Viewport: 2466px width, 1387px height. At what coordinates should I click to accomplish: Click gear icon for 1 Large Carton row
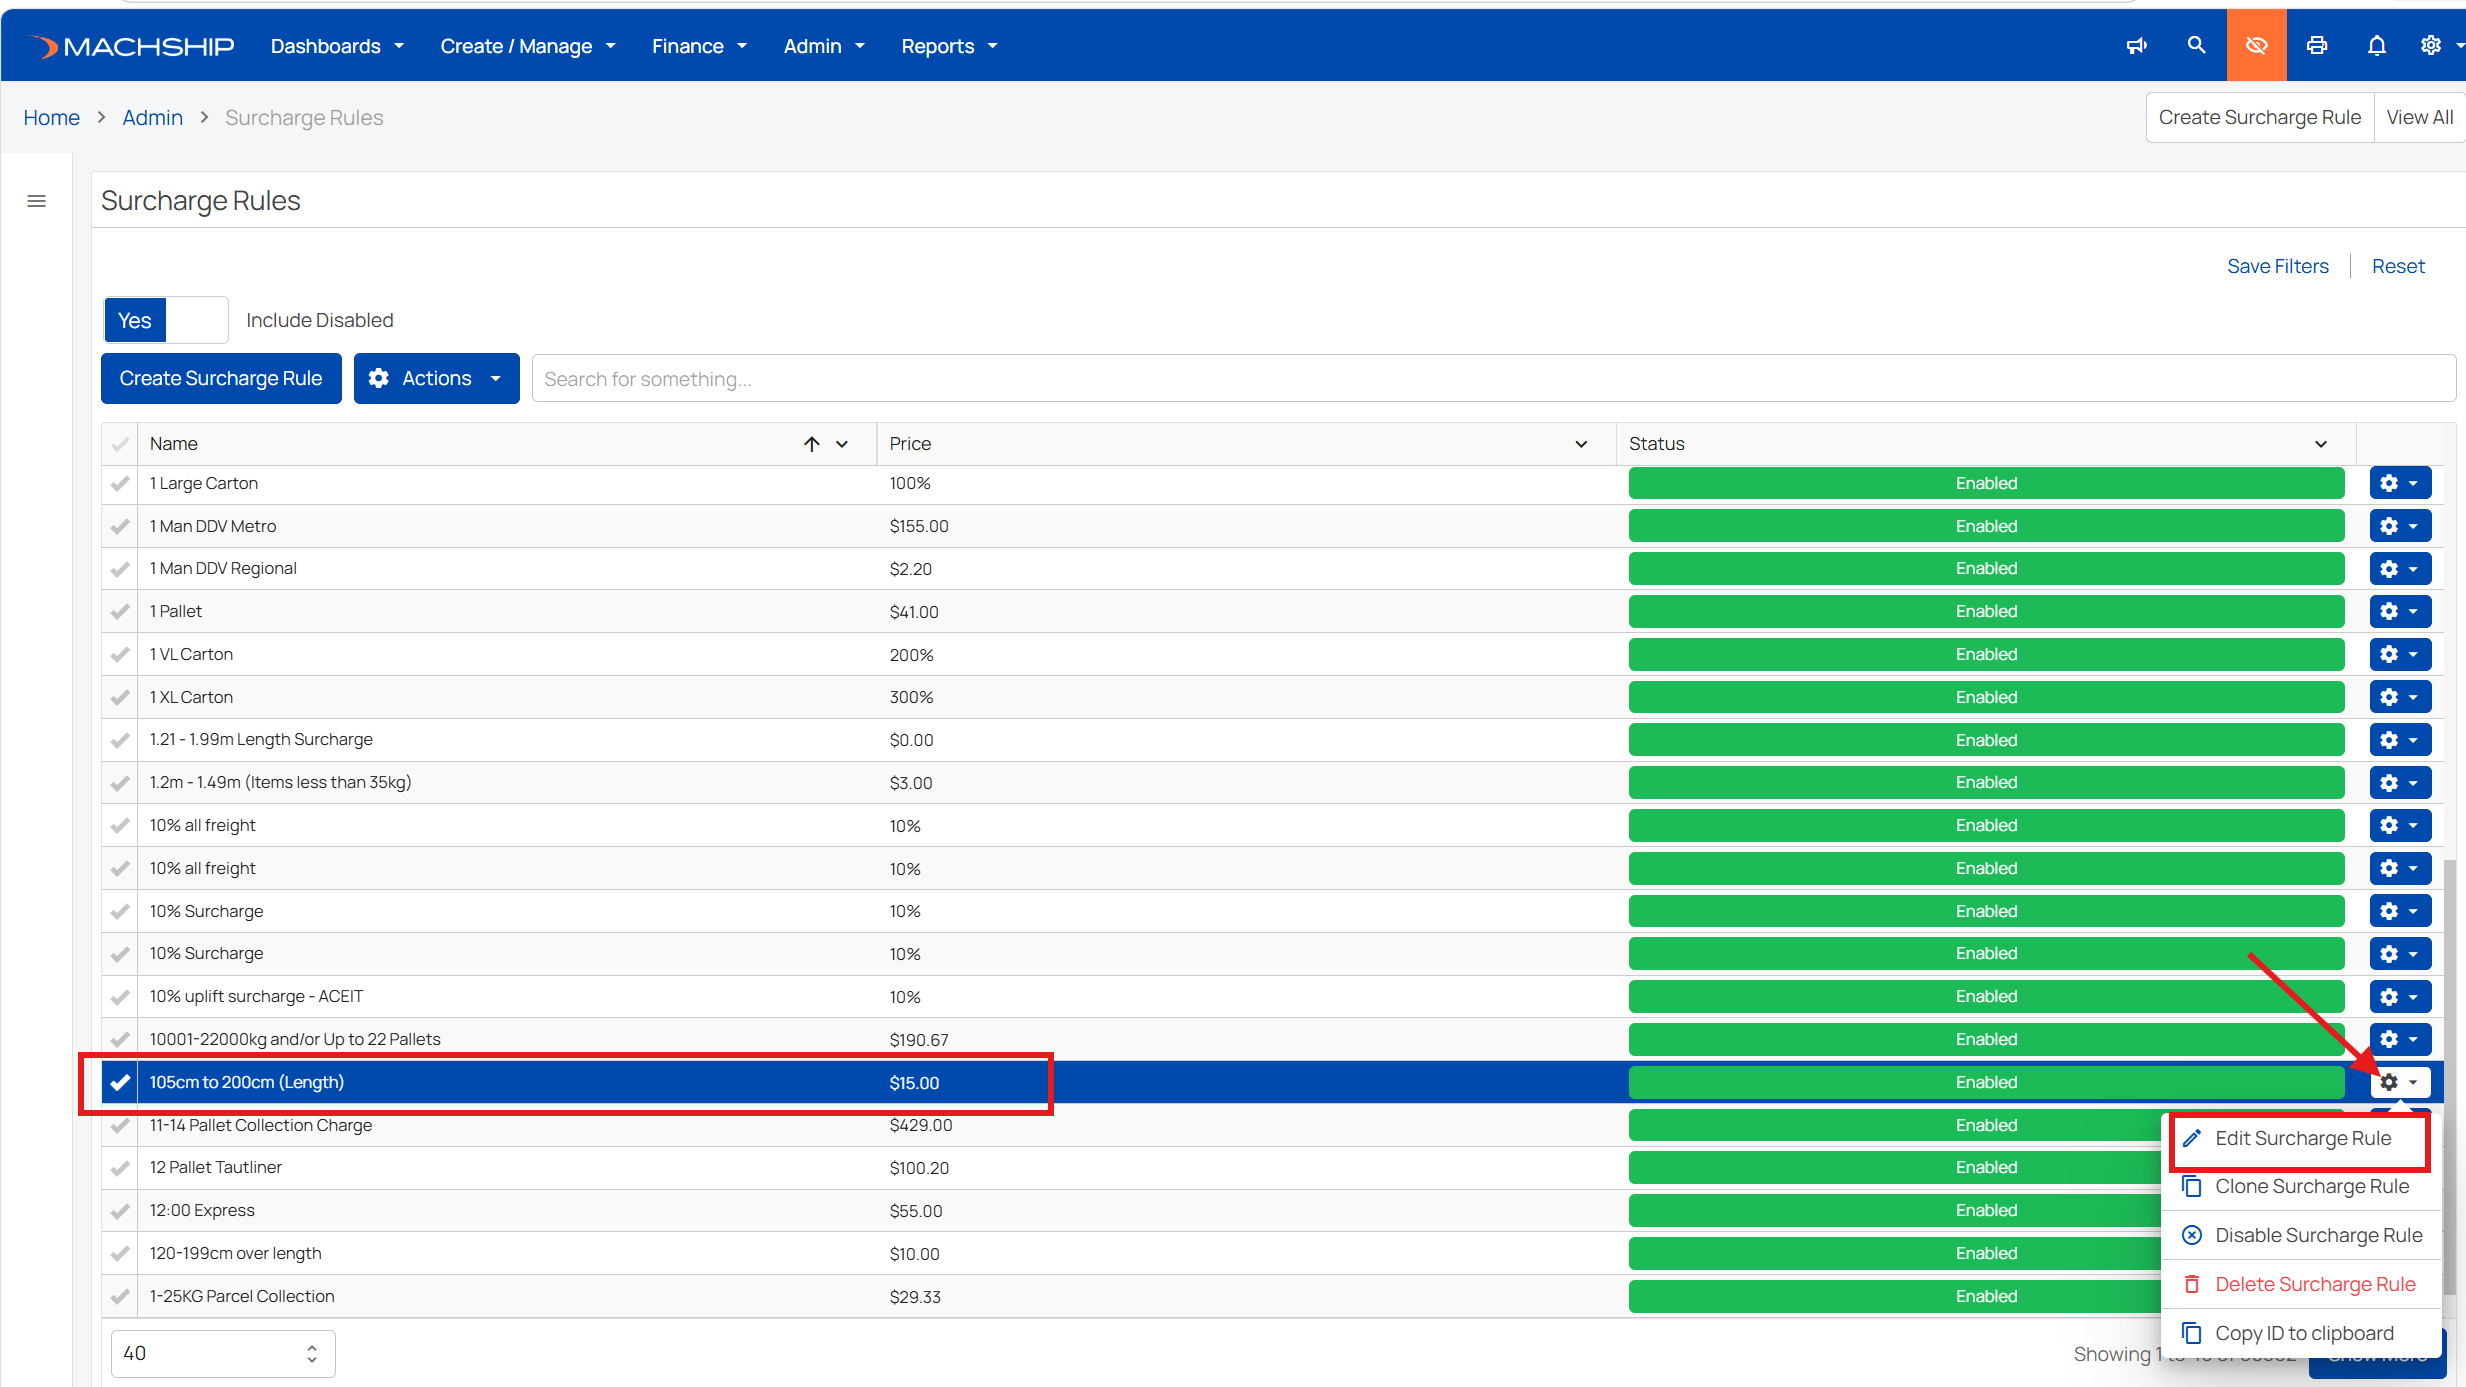(2400, 483)
